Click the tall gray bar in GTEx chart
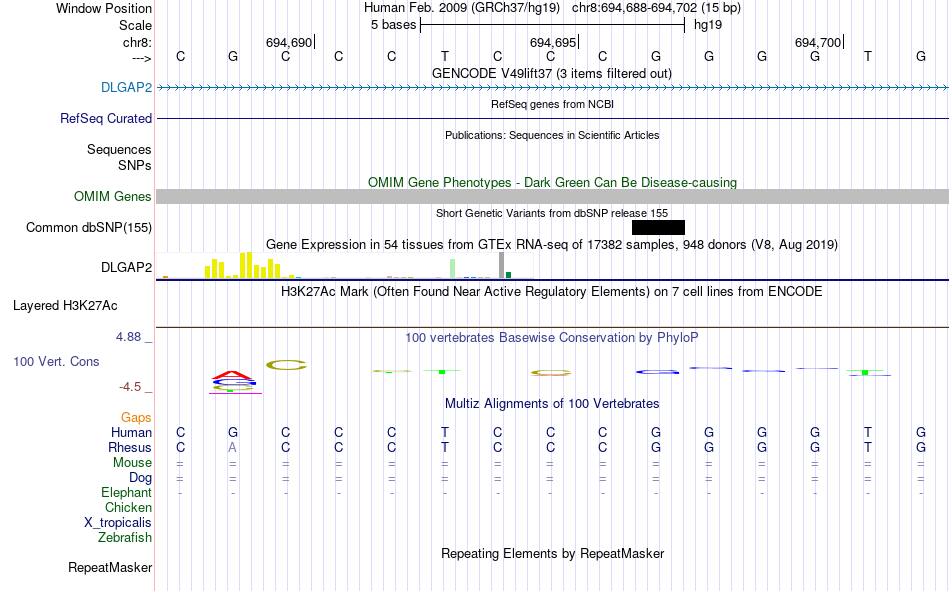 [x=501, y=265]
